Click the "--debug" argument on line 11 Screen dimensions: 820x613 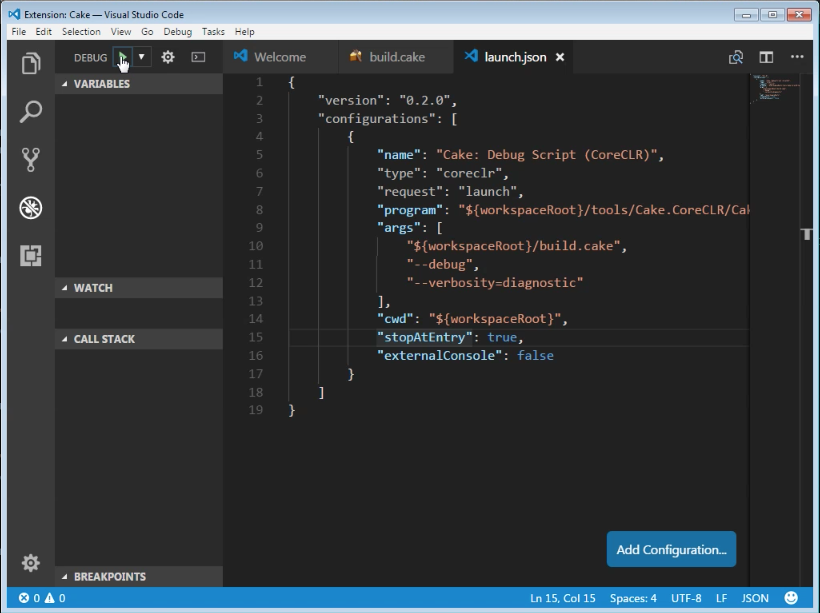(439, 265)
